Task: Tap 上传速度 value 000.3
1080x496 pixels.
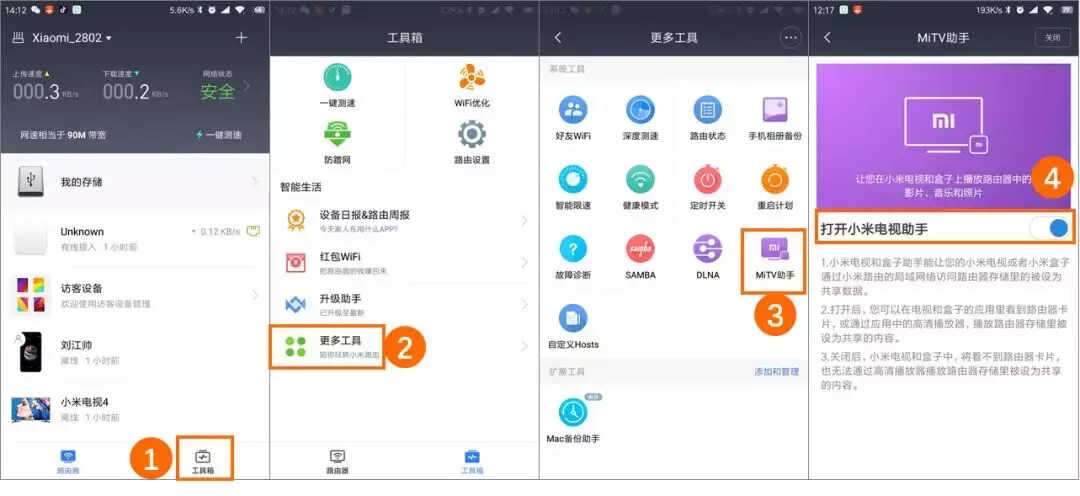Action: (x=36, y=92)
